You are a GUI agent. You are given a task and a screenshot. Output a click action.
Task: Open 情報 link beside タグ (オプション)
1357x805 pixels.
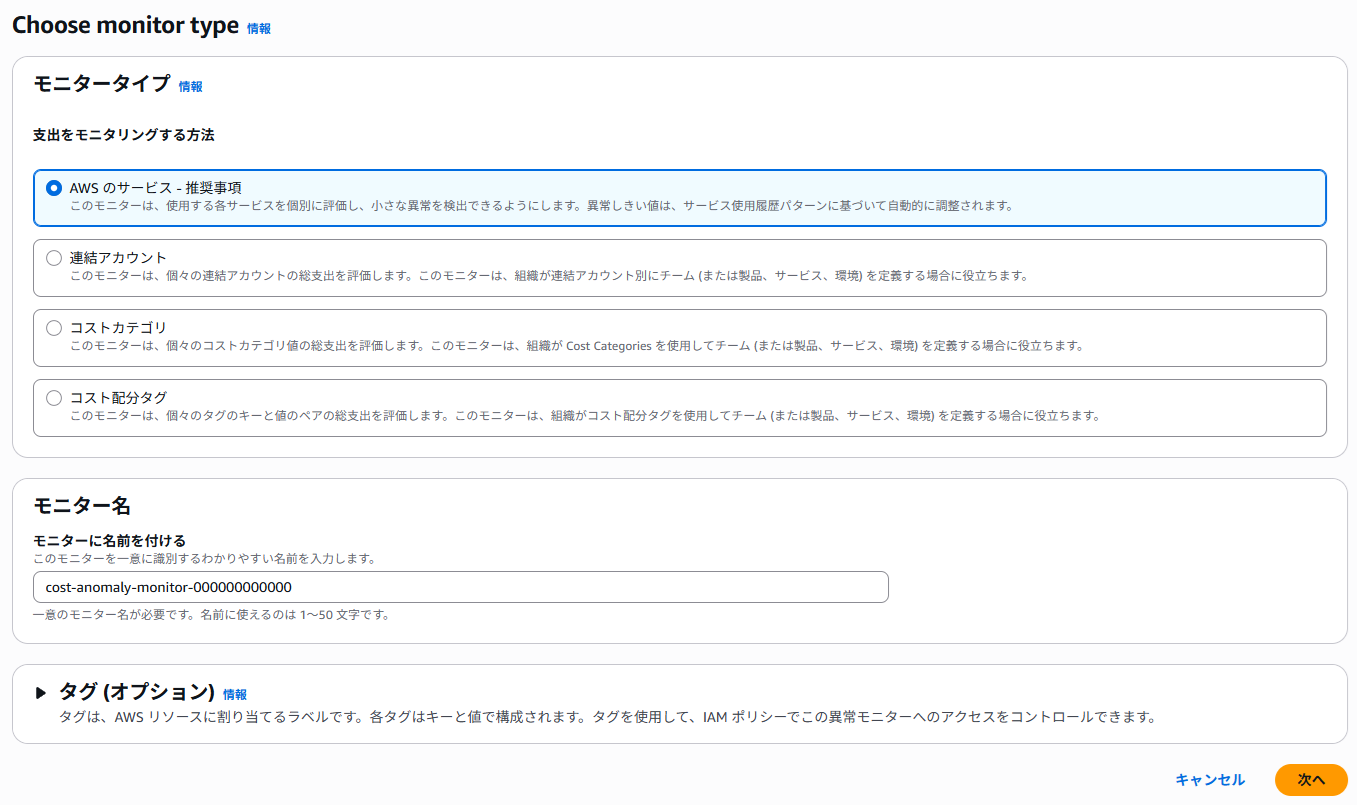tap(235, 694)
